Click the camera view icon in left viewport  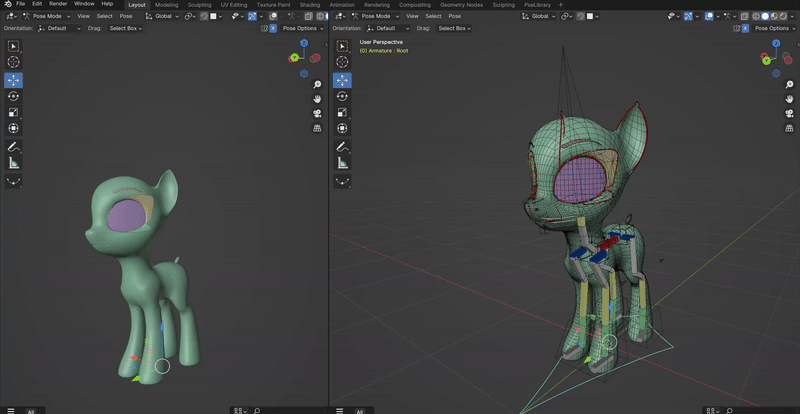point(317,113)
